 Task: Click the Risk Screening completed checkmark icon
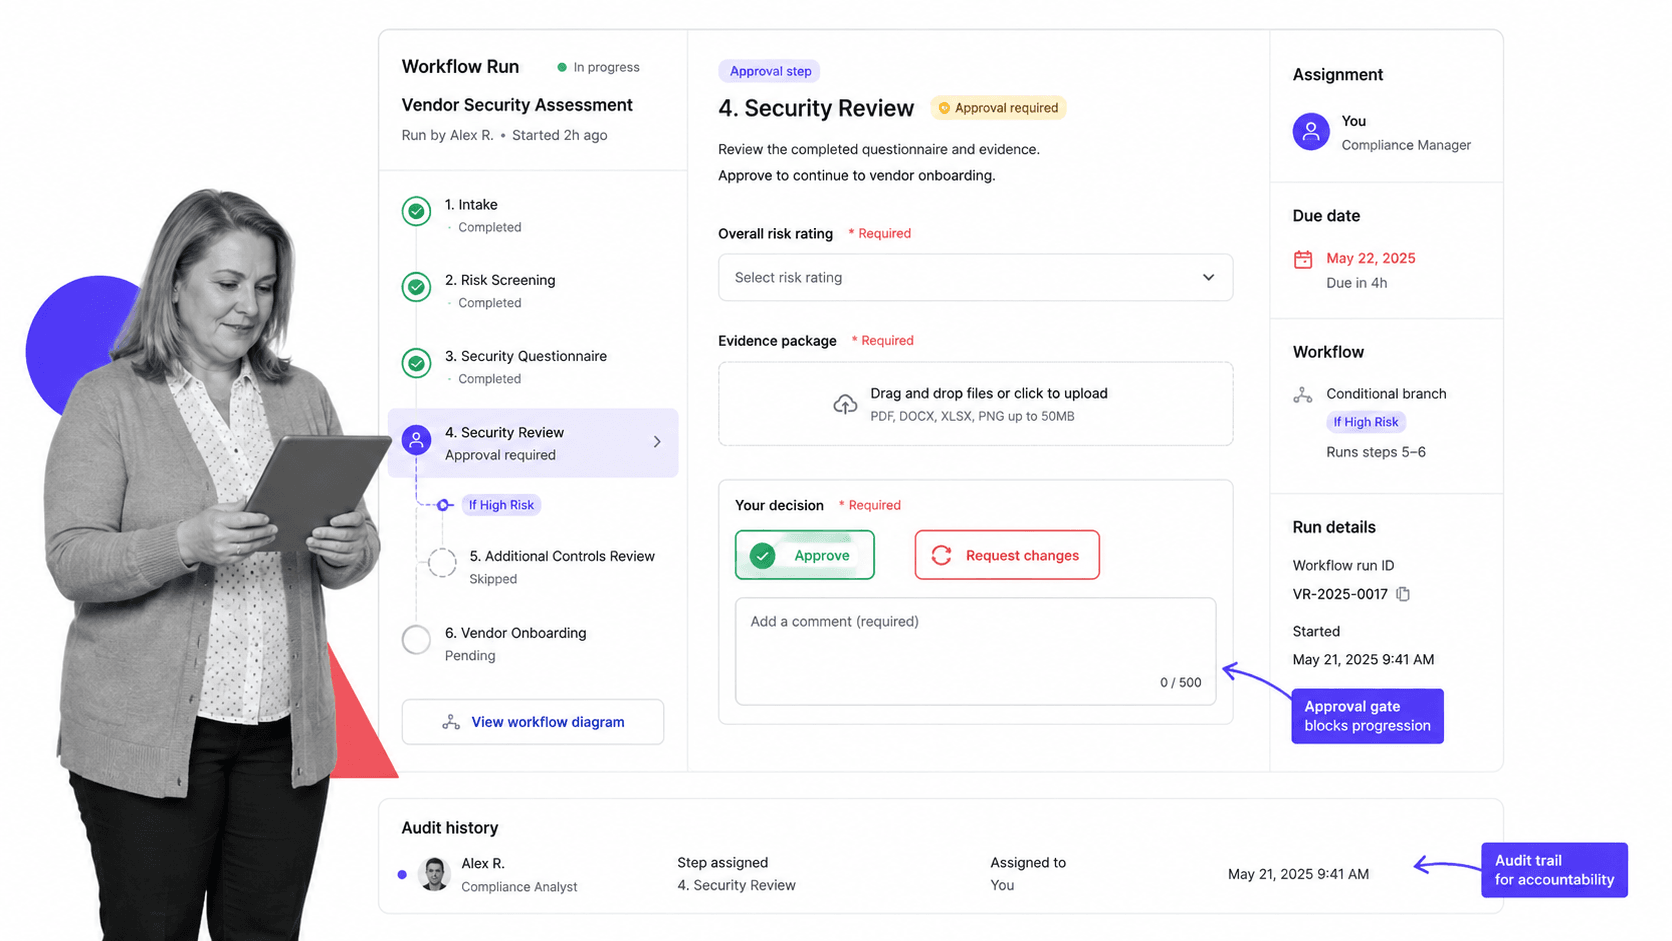coord(416,287)
